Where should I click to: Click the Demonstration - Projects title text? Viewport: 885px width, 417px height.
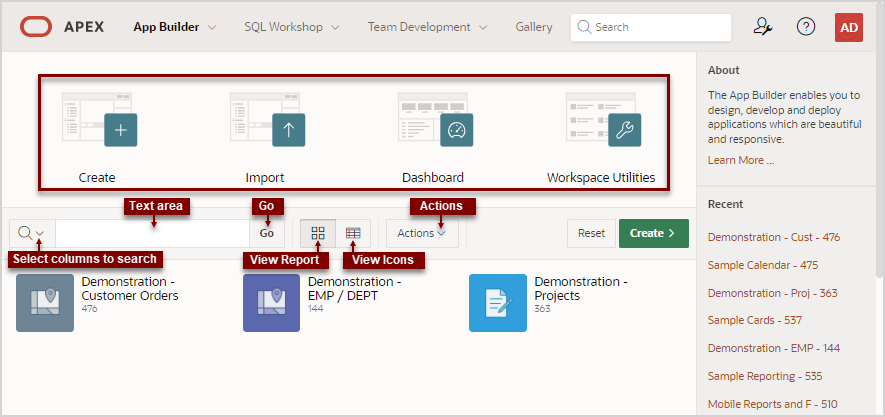581,288
